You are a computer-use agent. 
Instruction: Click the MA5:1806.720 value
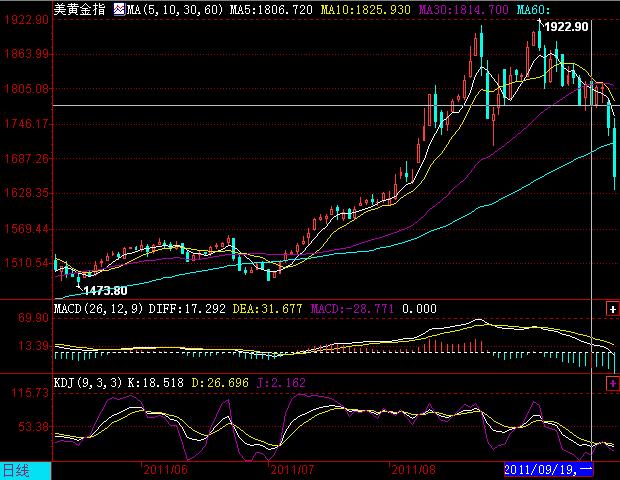point(271,9)
